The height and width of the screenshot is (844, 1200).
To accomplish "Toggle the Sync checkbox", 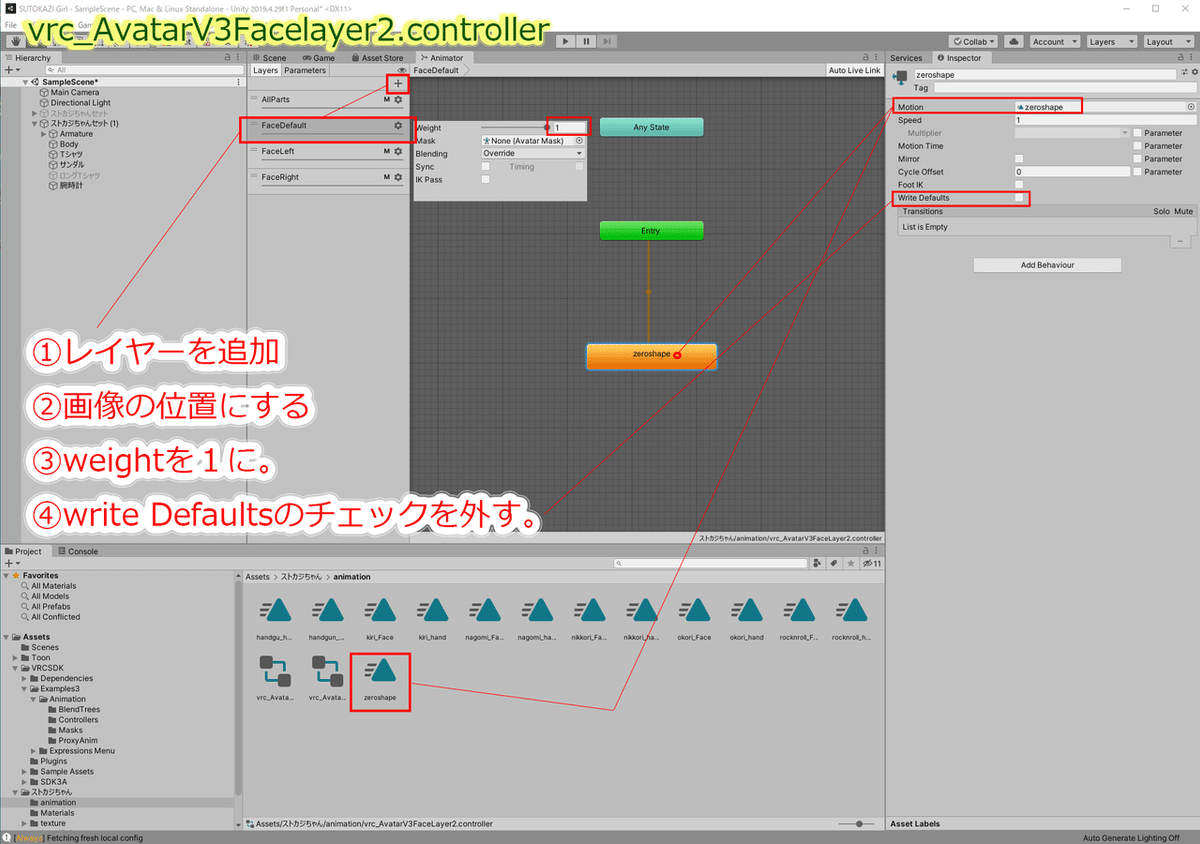I will pyautogui.click(x=486, y=167).
